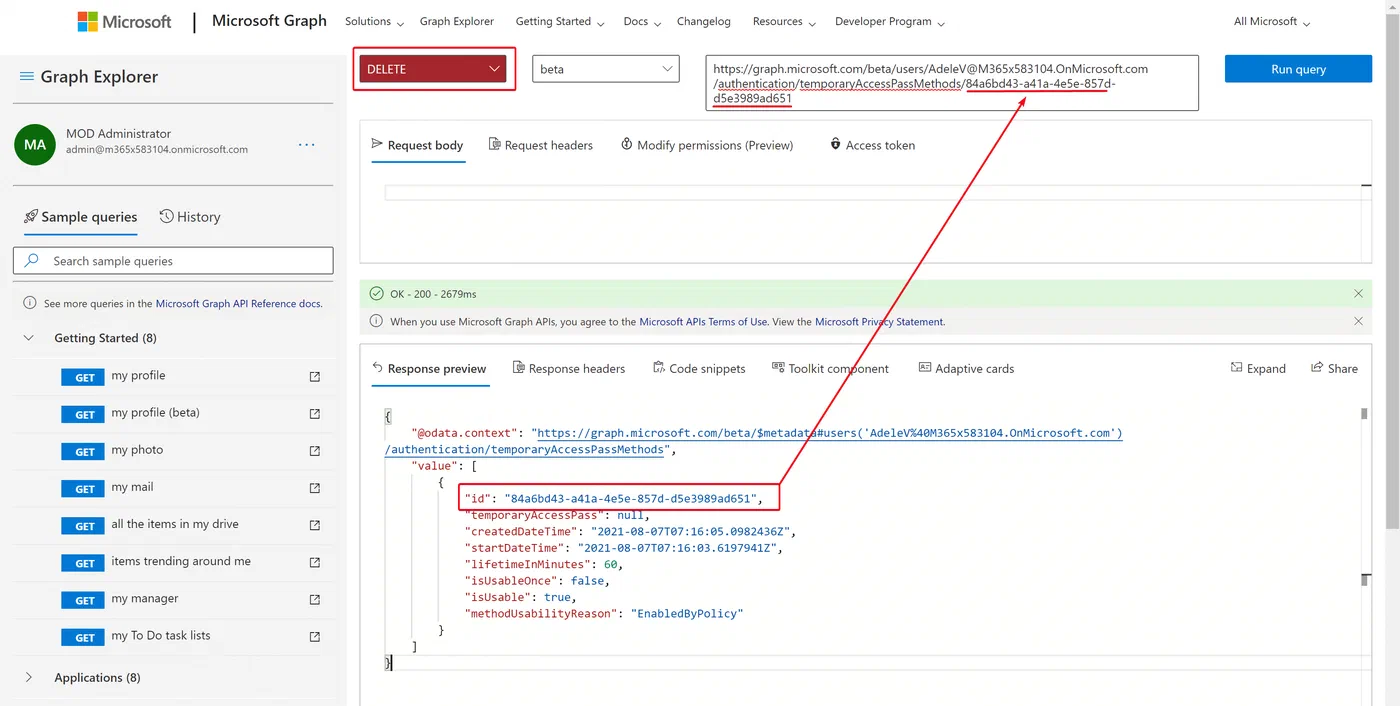Open the All Microsoft menu
Image resolution: width=1400 pixels, height=706 pixels.
coord(1271,22)
